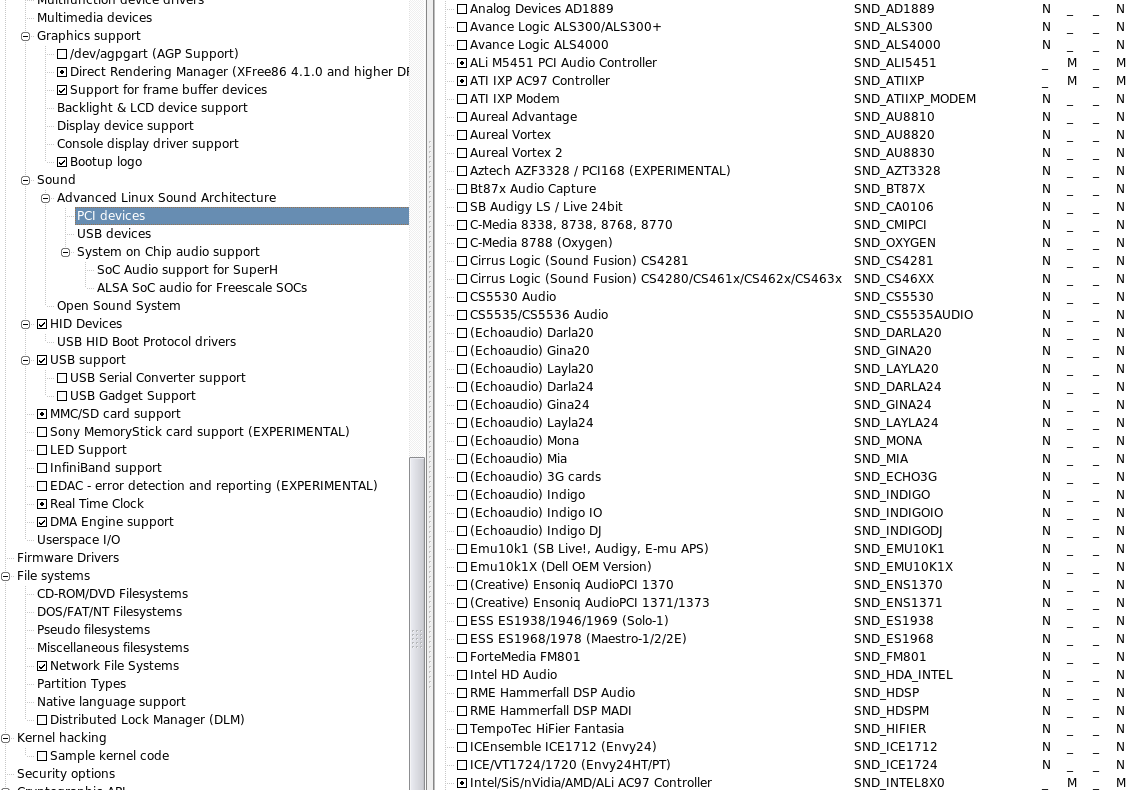Enable Intel HD Audio checkbox

coord(462,675)
